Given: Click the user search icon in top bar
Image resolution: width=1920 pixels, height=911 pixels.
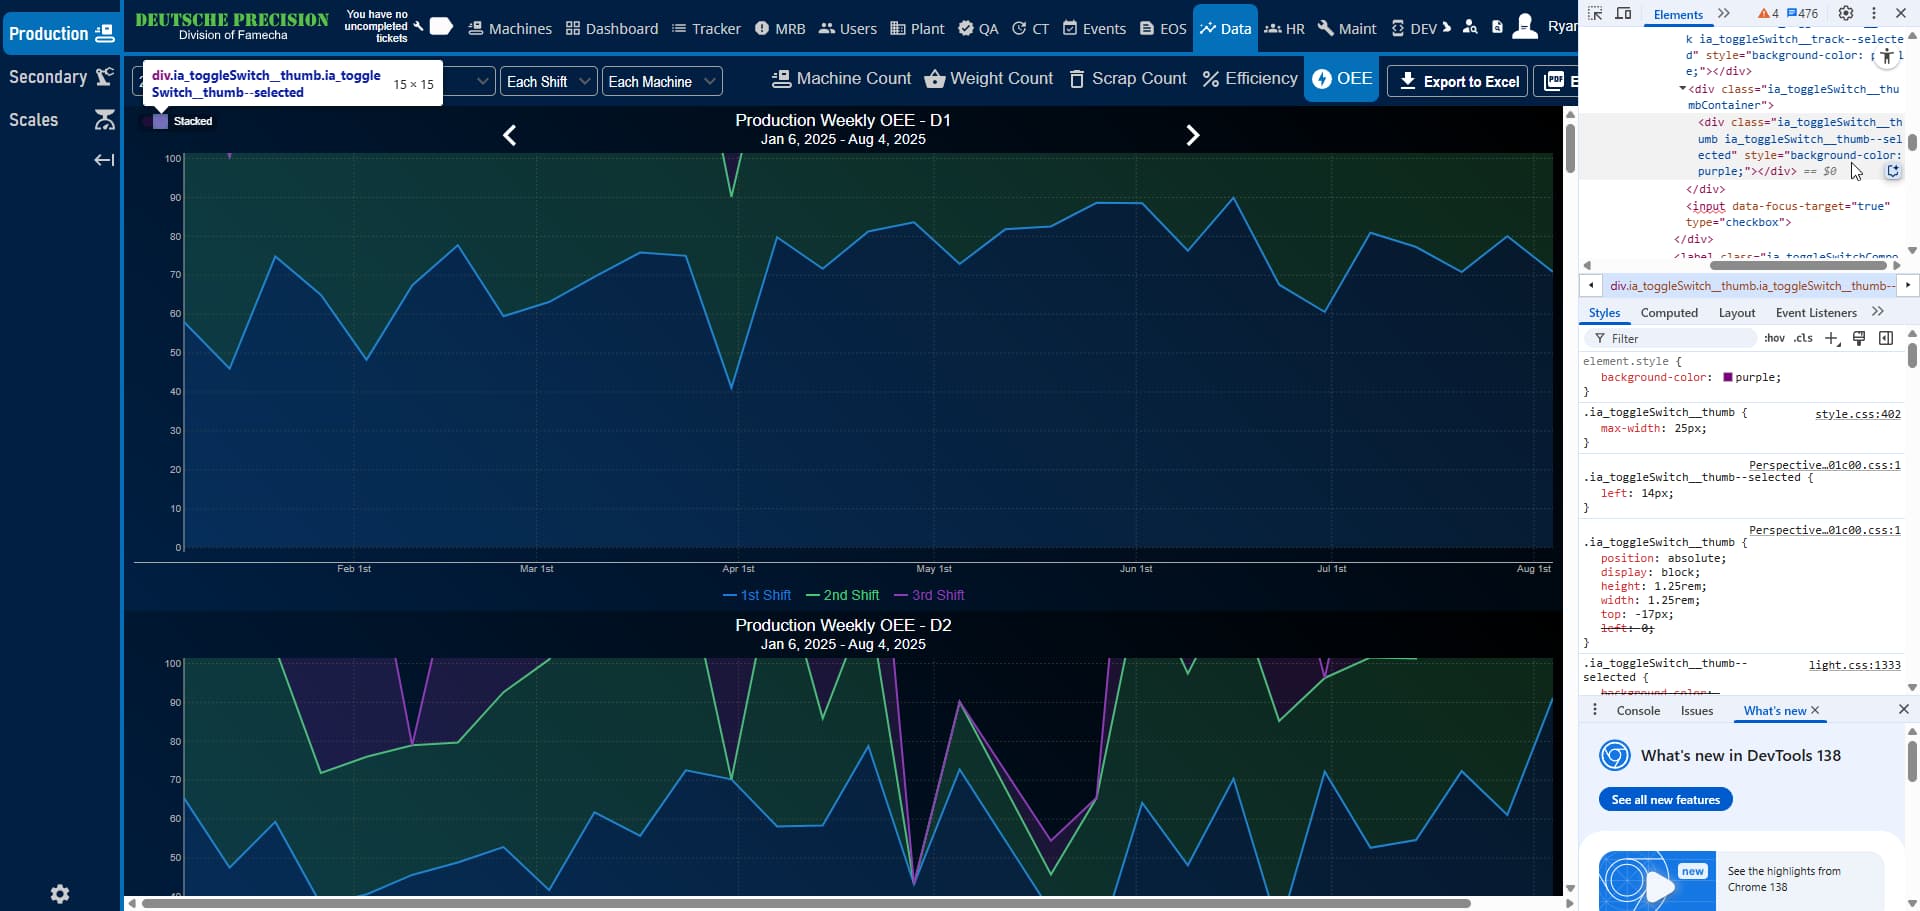Looking at the screenshot, I should 1470,27.
